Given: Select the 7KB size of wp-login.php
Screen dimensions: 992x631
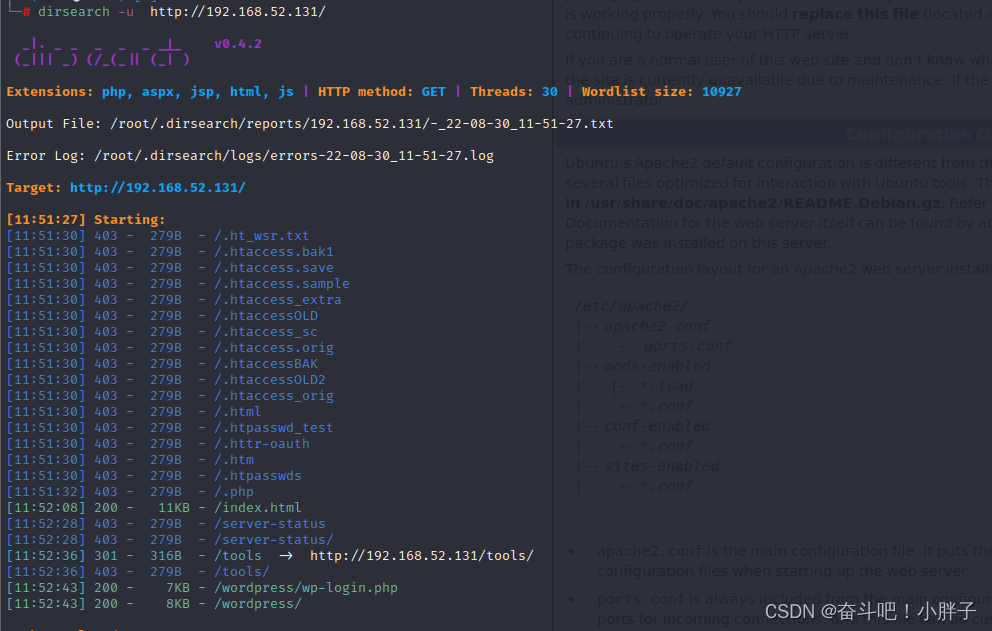Looking at the screenshot, I should [177, 587].
